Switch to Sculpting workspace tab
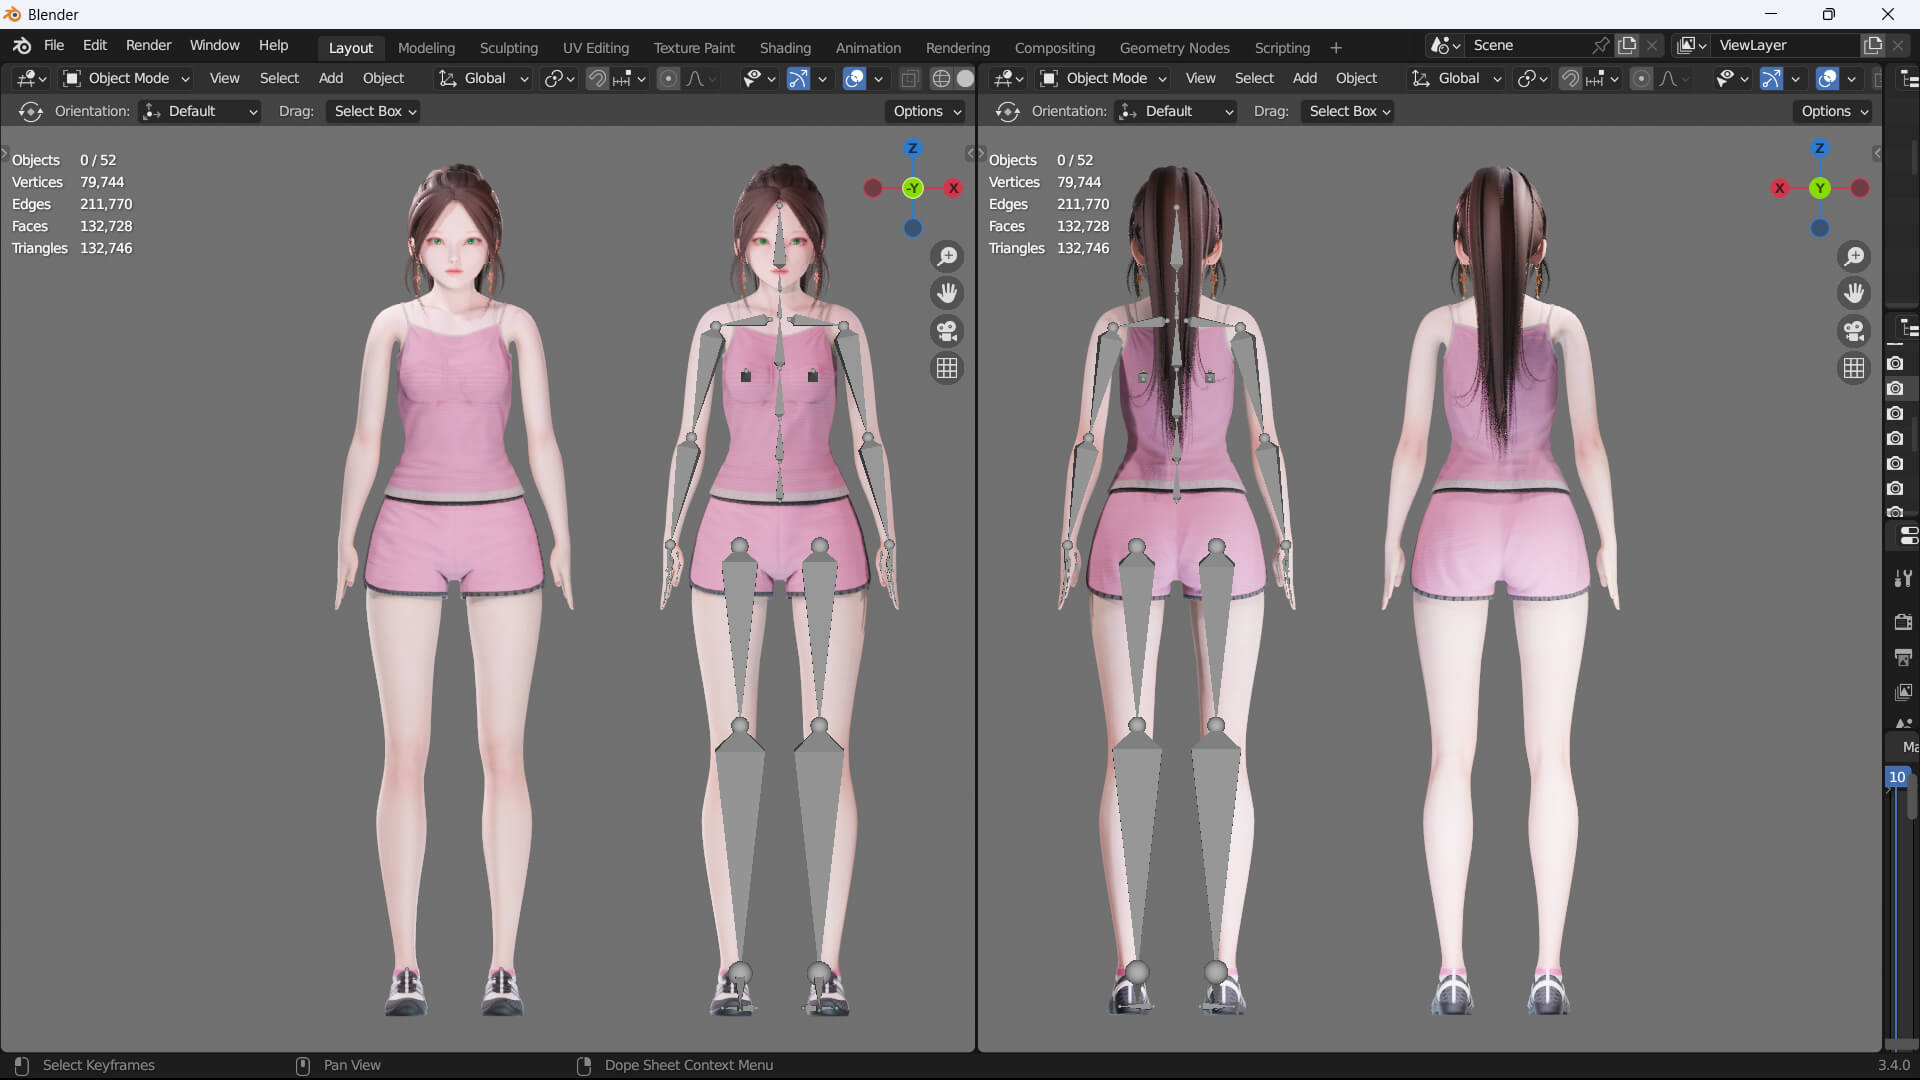The width and height of the screenshot is (1920, 1080). (x=508, y=48)
